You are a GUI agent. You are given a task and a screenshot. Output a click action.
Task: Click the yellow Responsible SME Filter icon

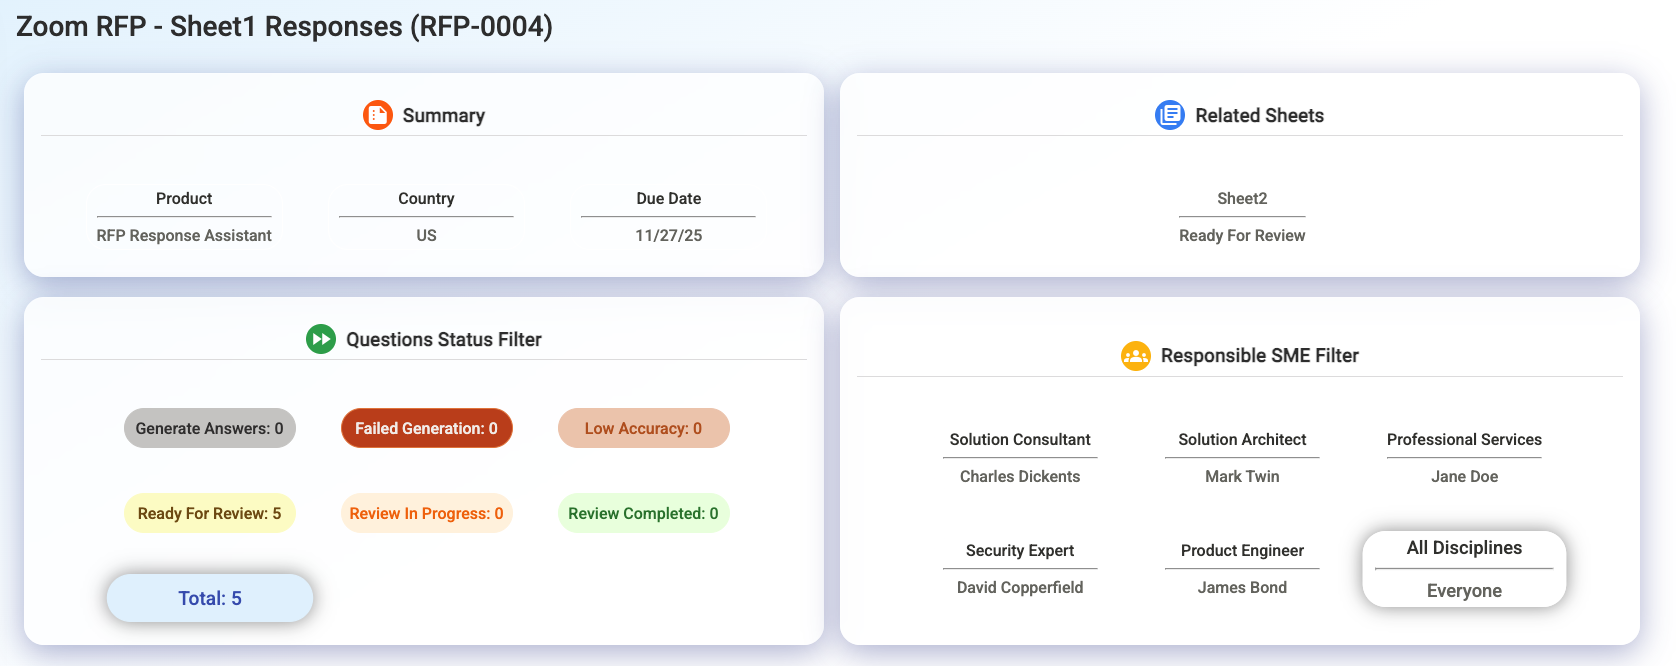click(1136, 355)
